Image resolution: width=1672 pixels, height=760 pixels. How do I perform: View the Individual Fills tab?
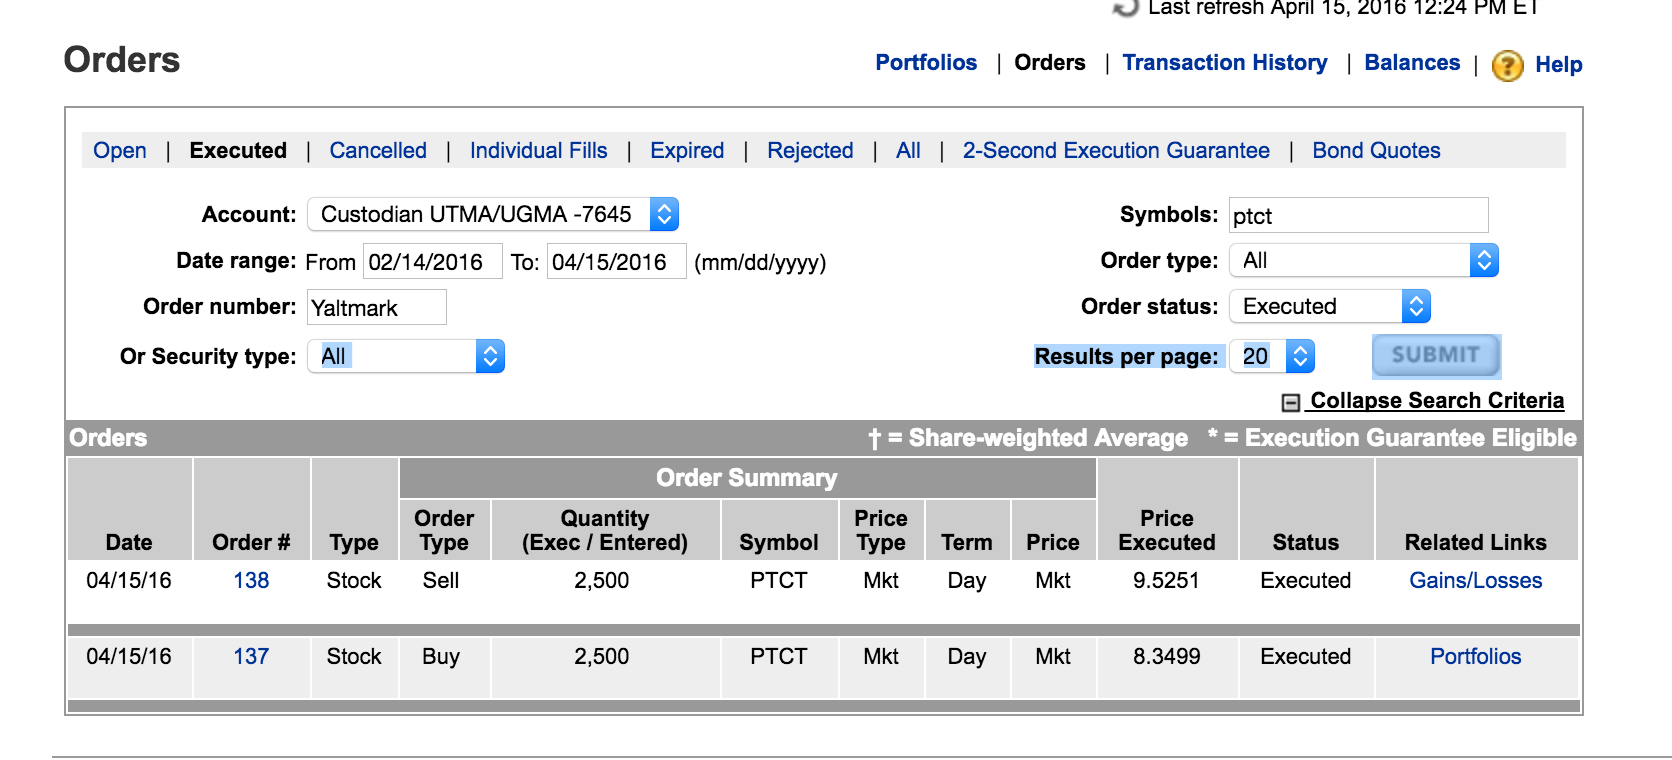(x=538, y=151)
